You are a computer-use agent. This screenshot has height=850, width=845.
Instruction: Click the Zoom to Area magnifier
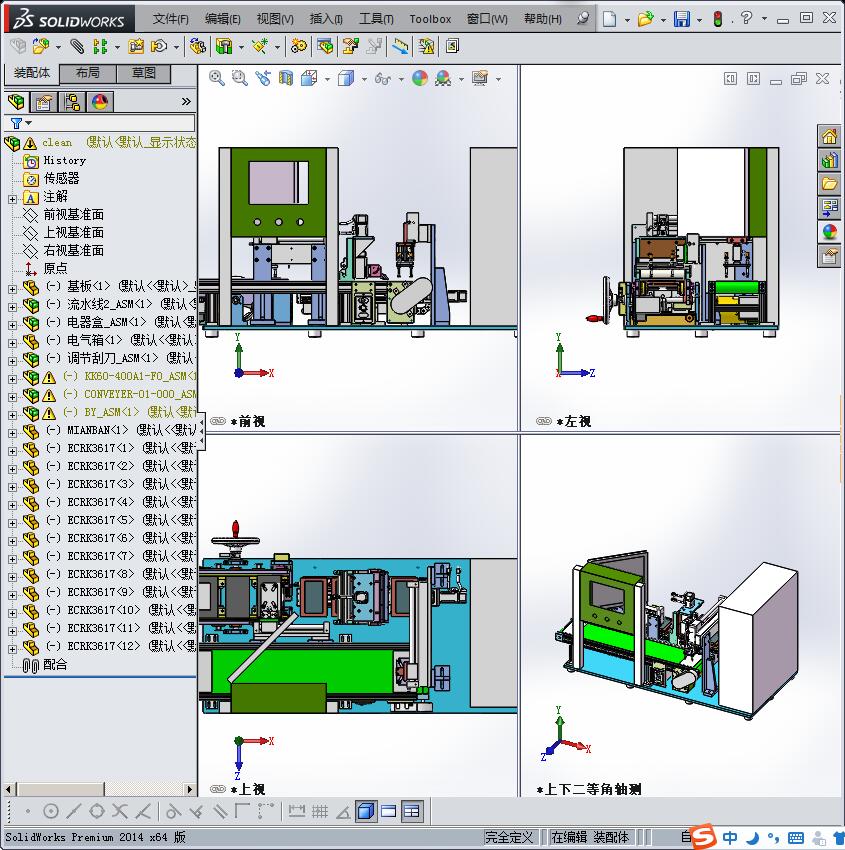240,79
